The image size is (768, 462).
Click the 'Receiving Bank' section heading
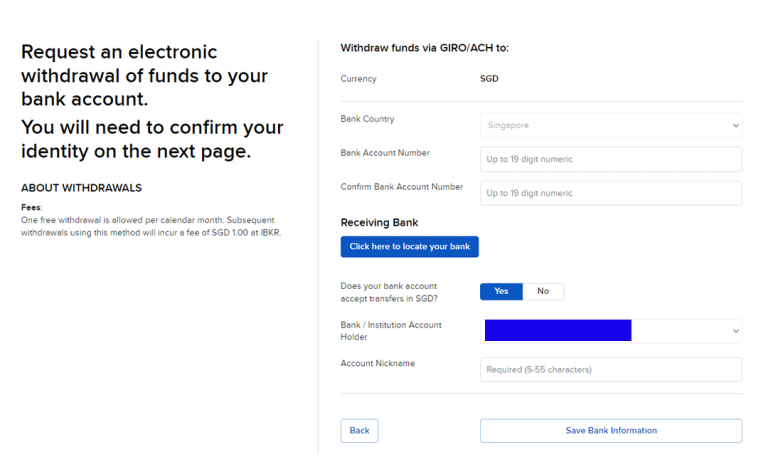[379, 222]
